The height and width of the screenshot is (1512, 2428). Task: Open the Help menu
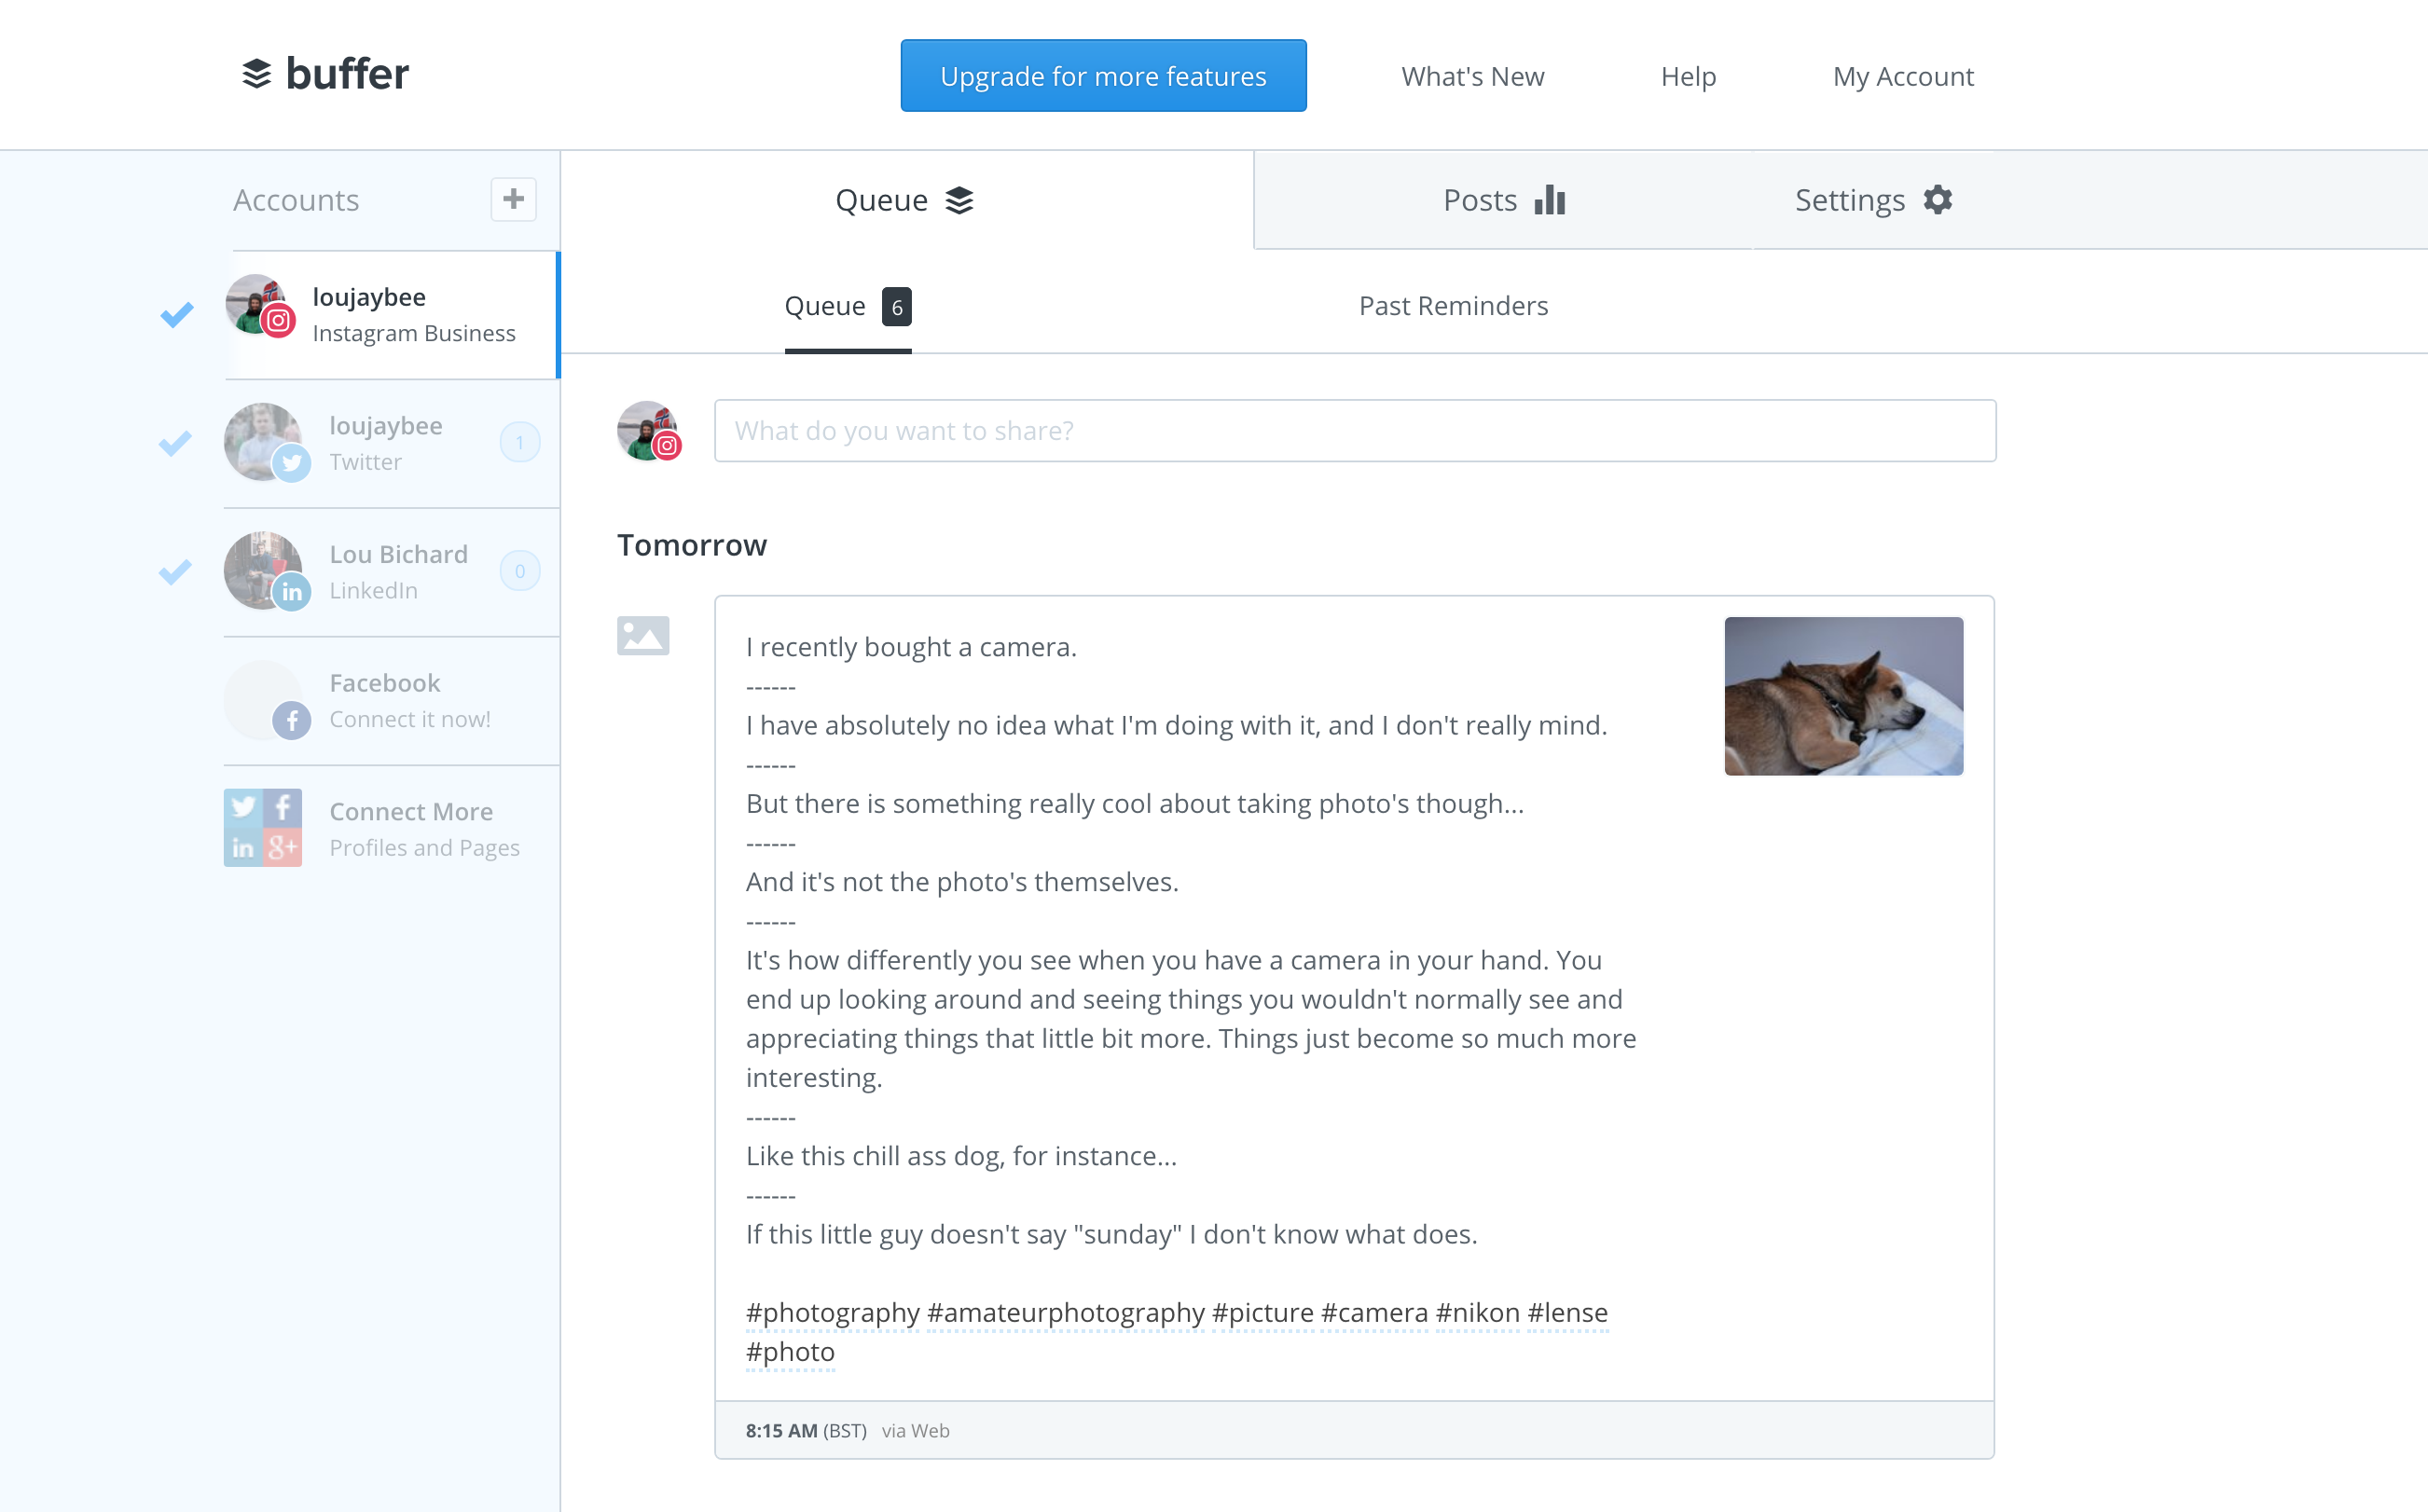point(1688,77)
